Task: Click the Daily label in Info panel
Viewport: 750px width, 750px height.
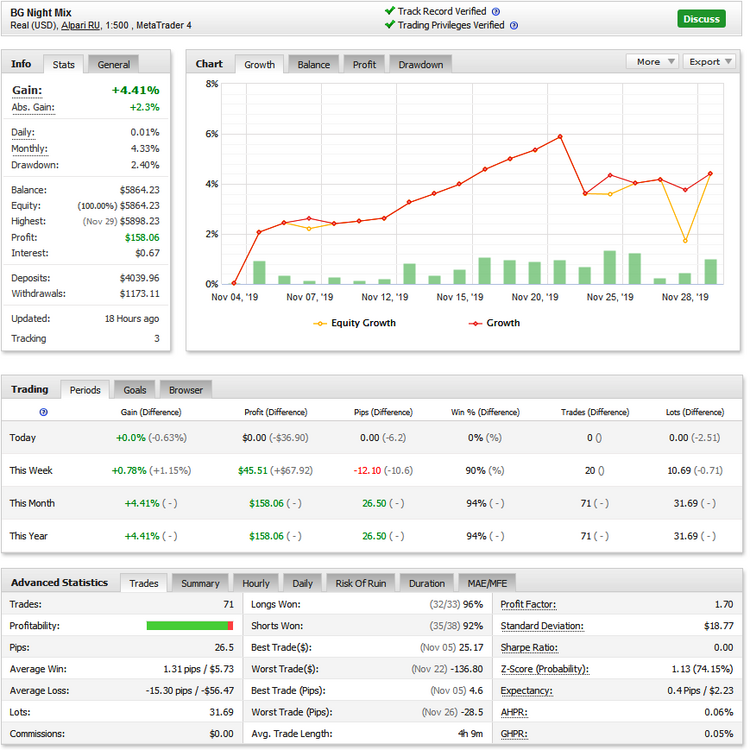Action: (x=23, y=132)
